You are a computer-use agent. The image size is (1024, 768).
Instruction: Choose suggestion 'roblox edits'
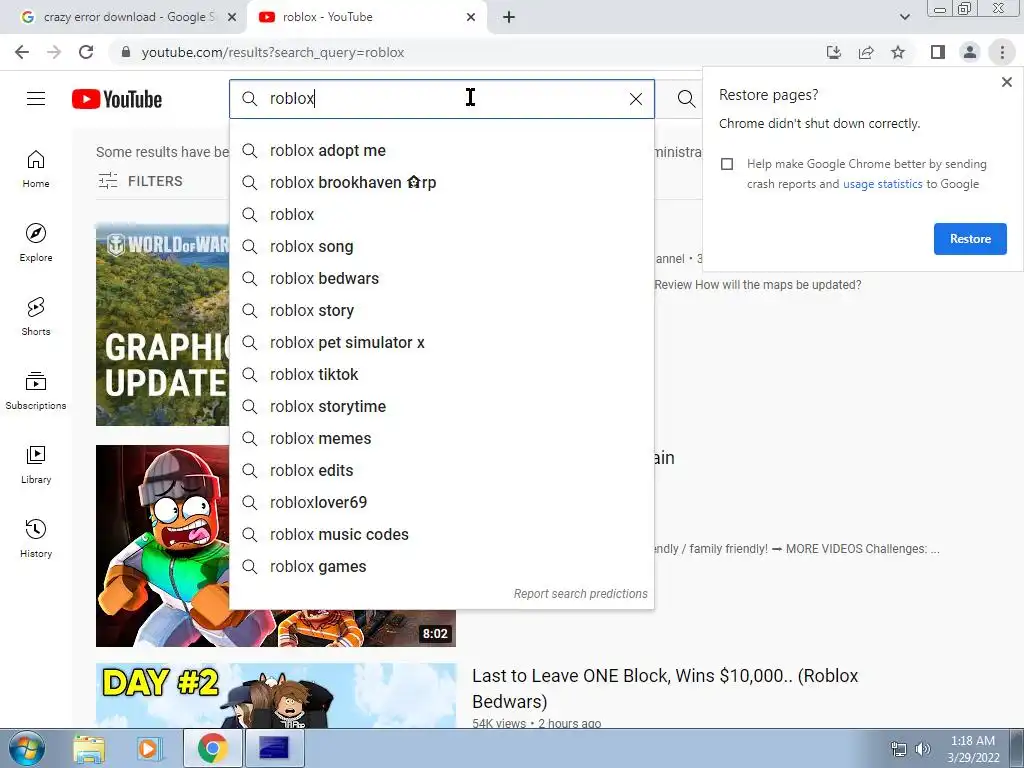441,470
